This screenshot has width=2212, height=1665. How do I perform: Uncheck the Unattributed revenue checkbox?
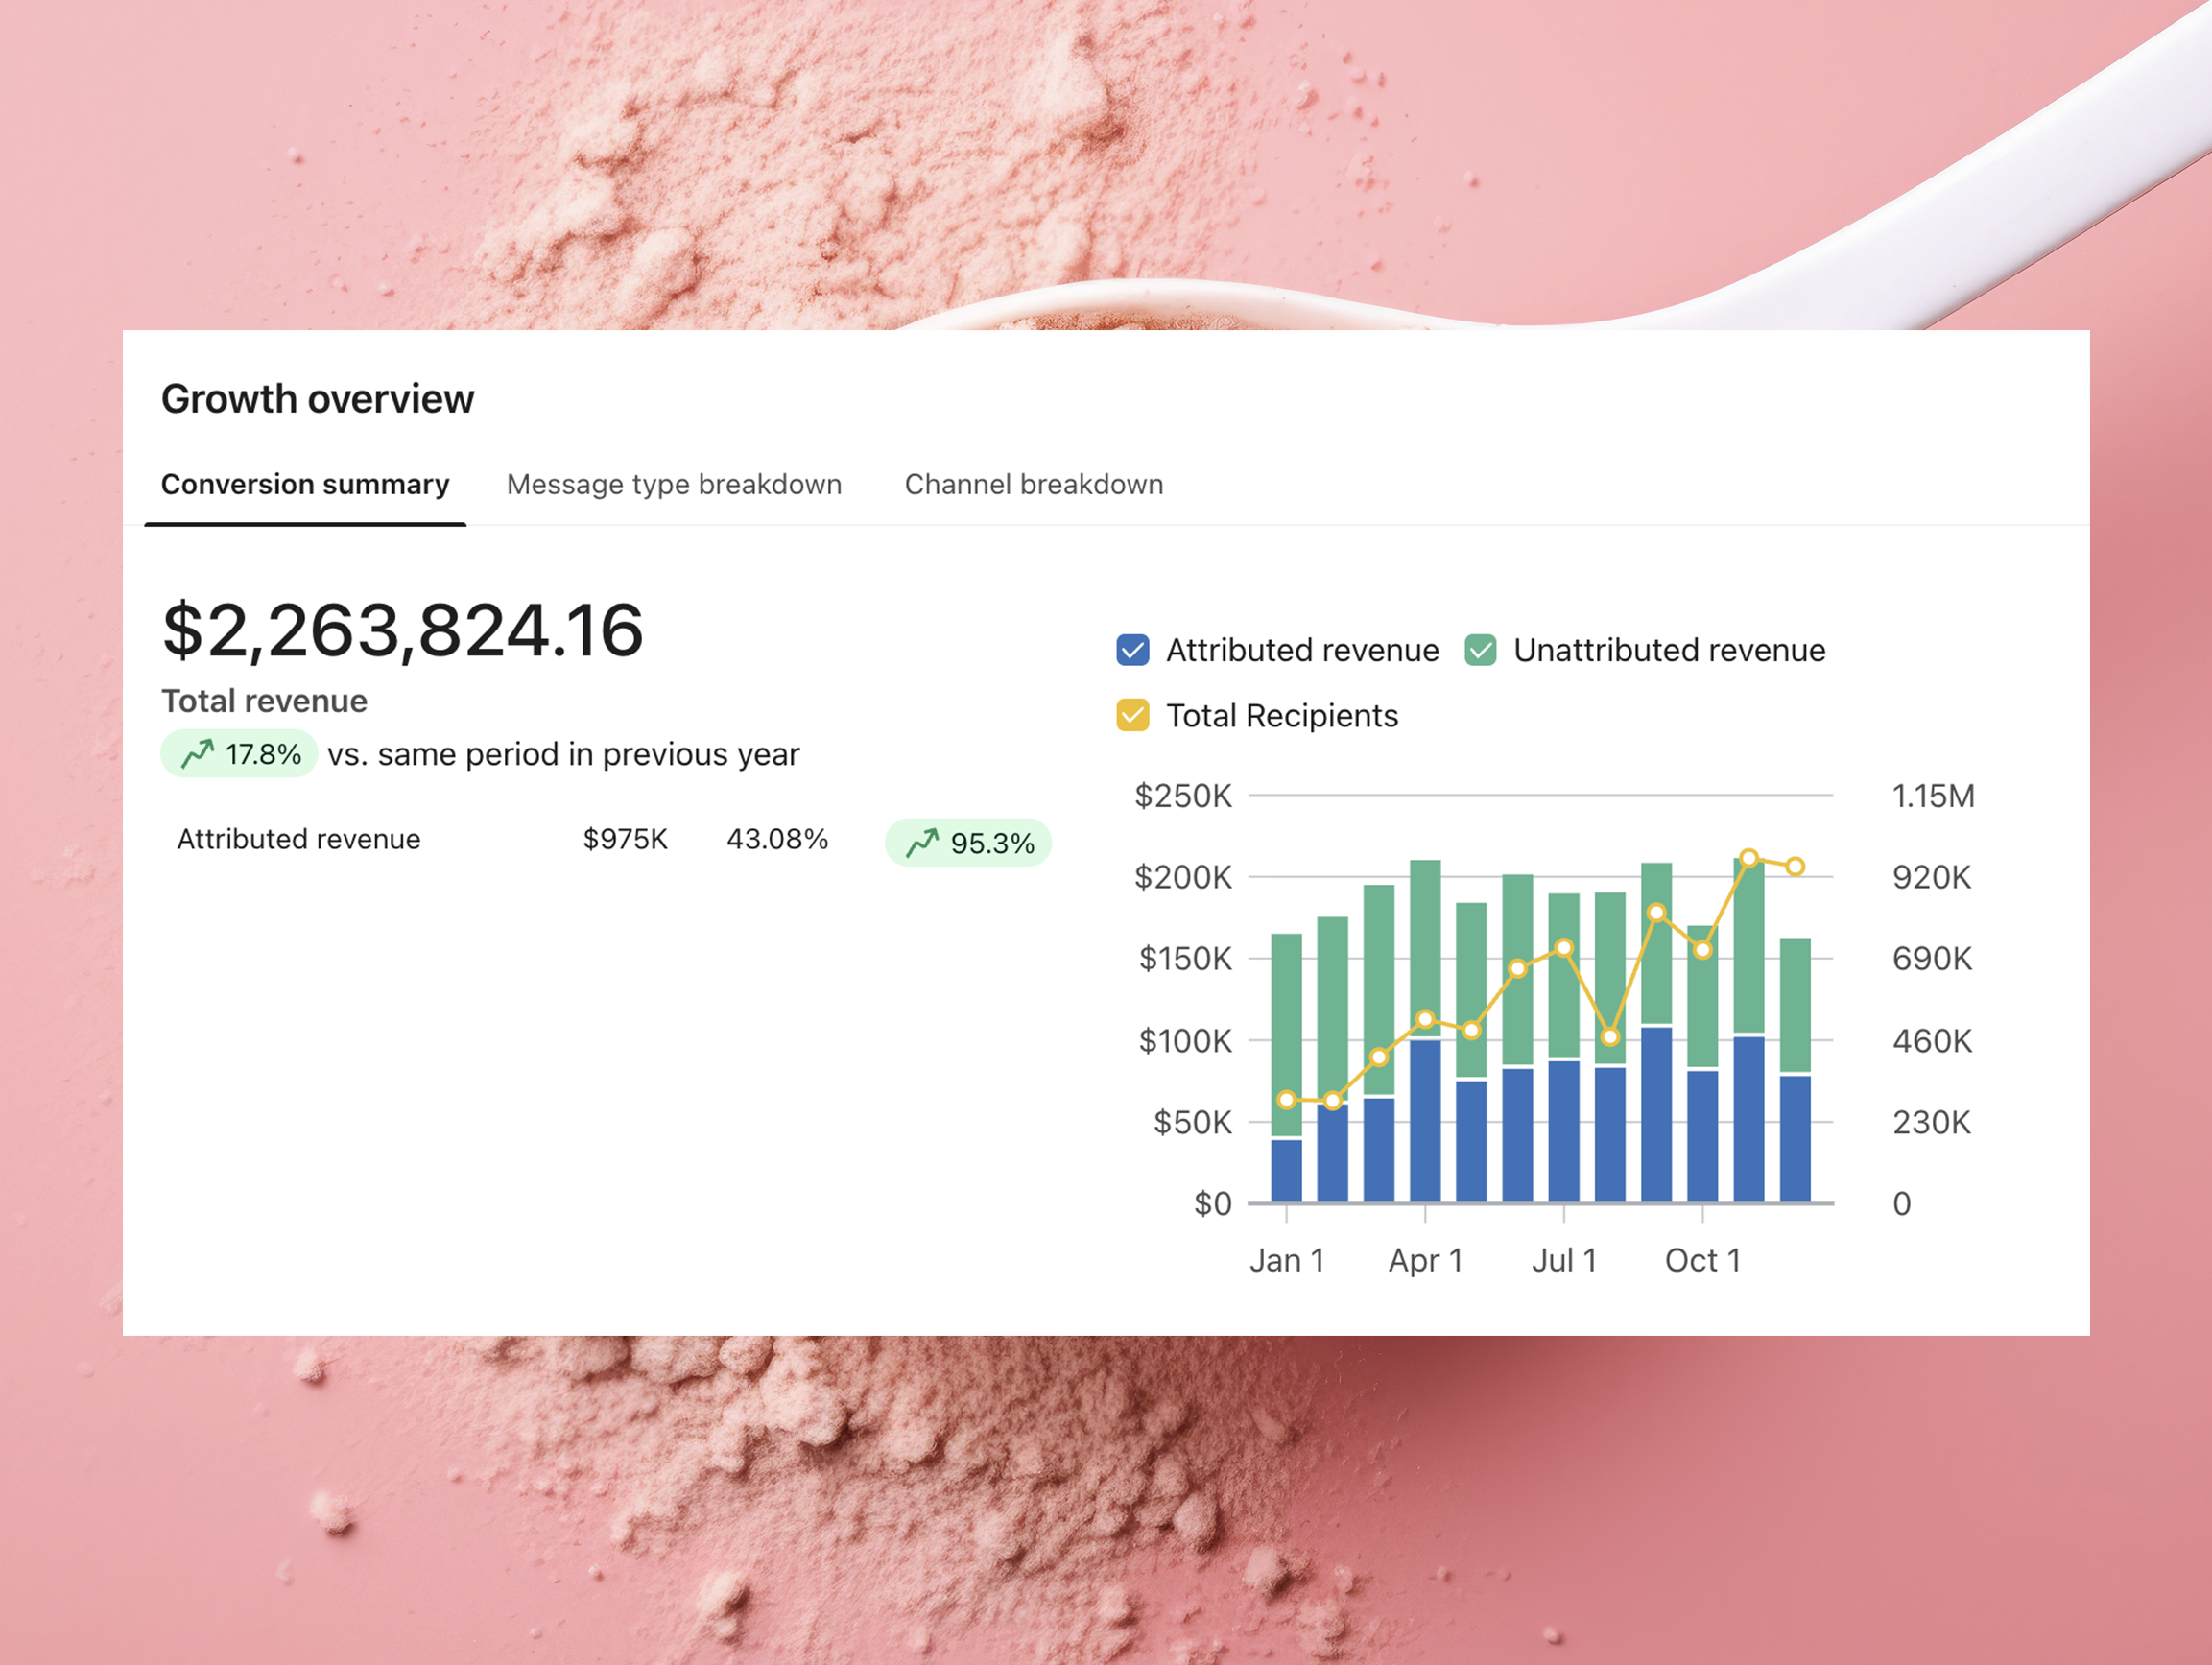click(x=1480, y=650)
